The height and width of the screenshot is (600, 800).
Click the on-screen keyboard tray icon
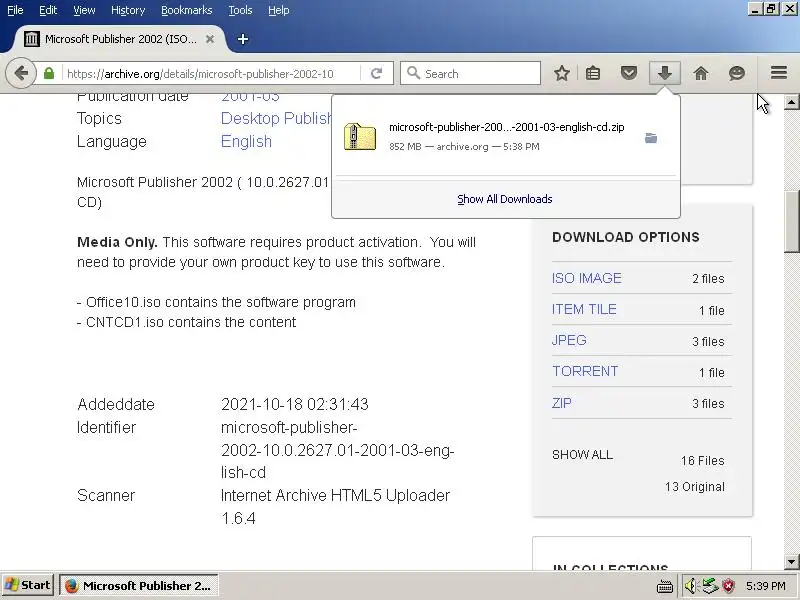(x=665, y=586)
